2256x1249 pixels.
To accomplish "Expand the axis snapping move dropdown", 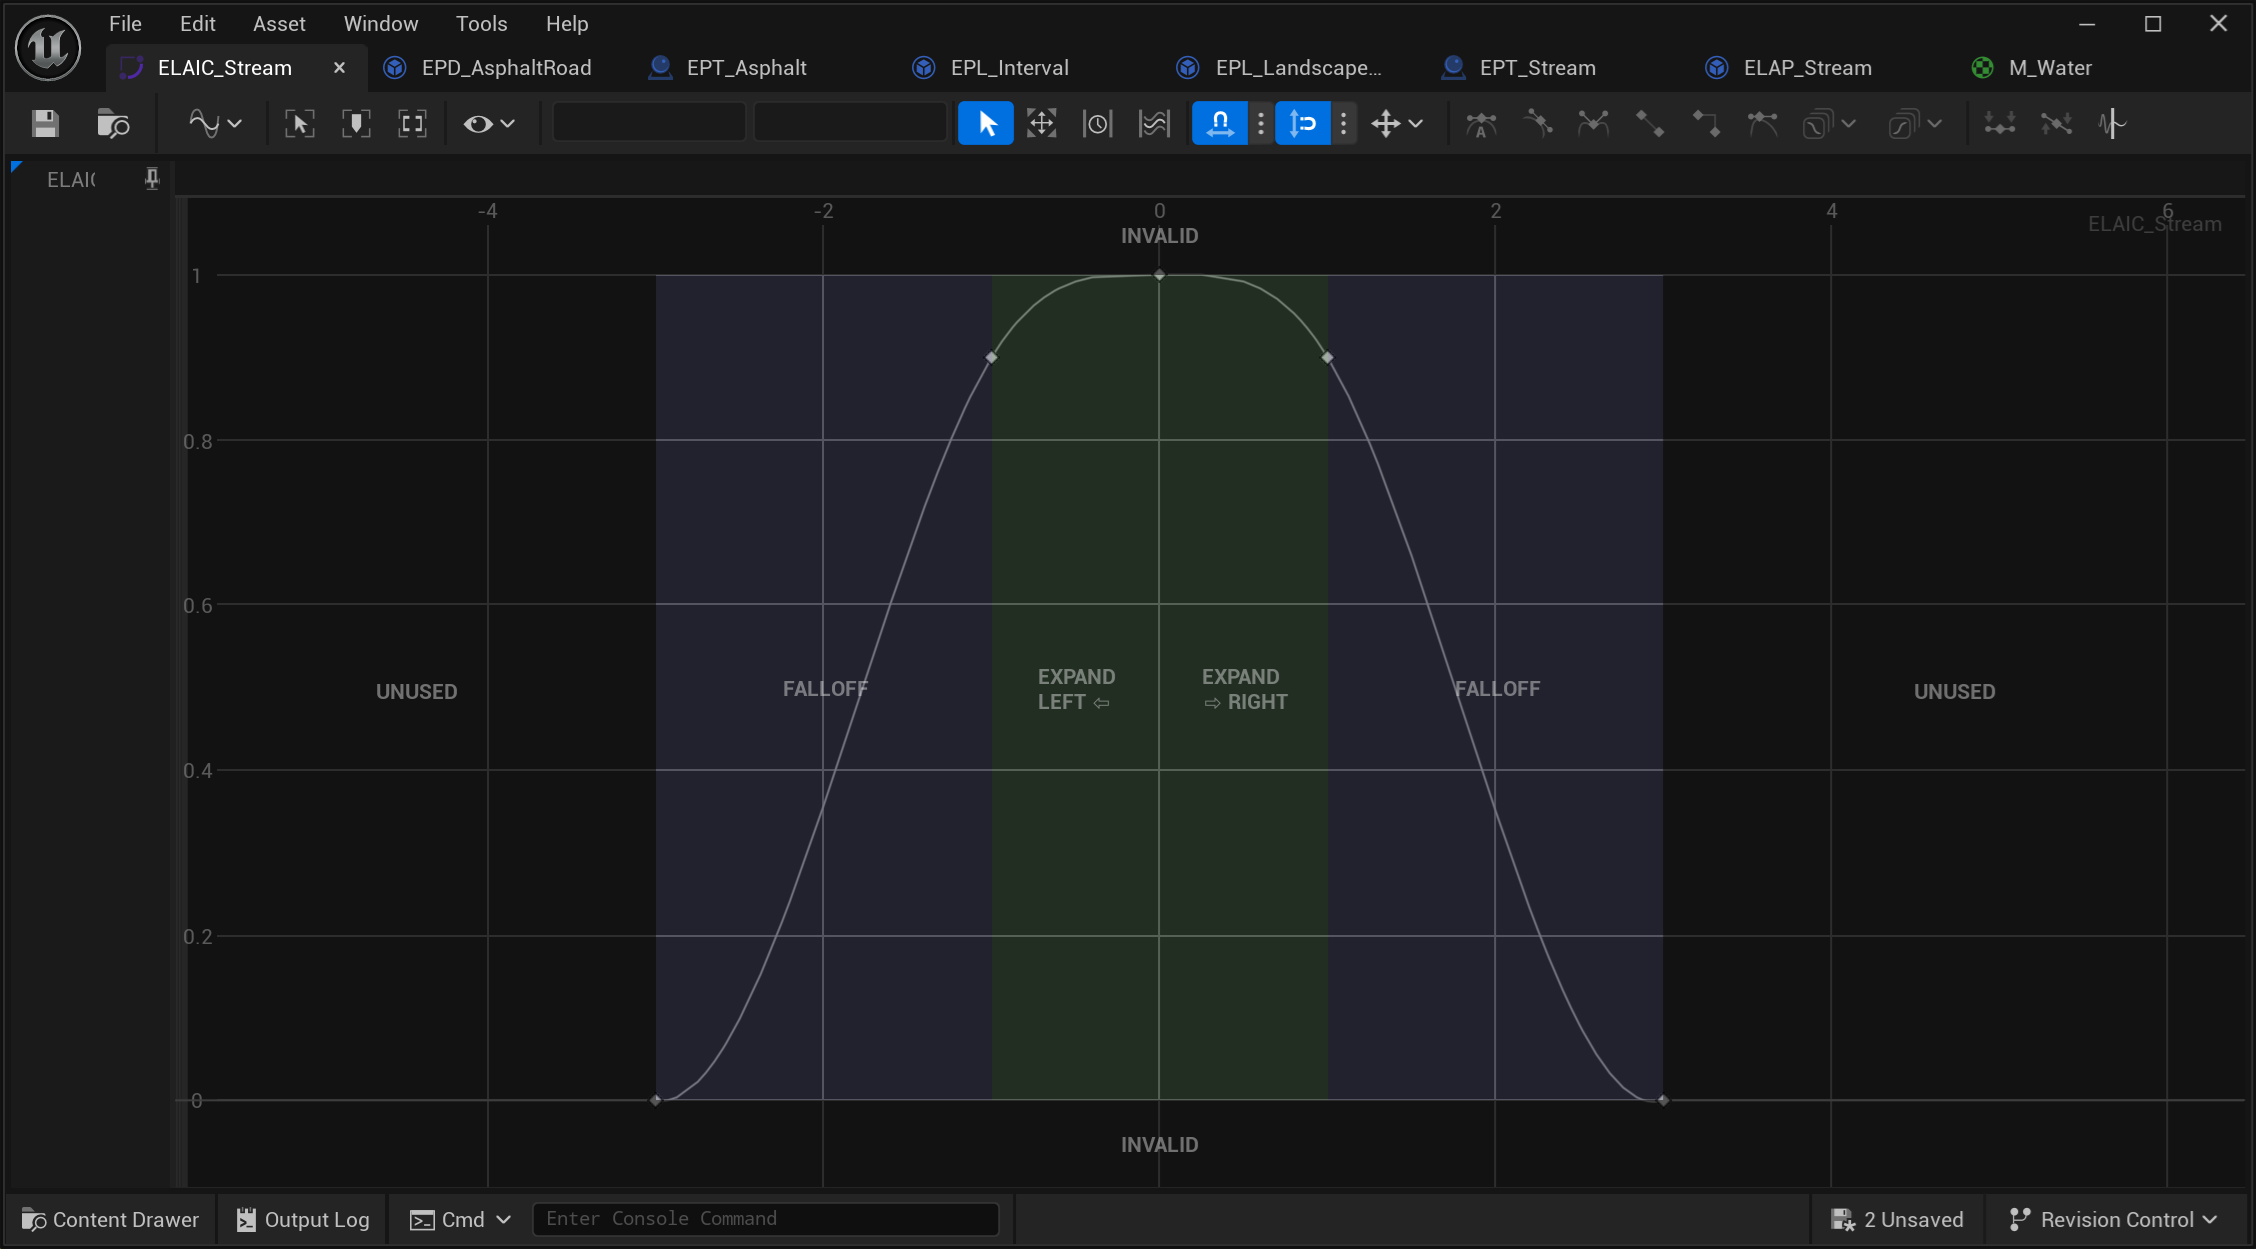I will 1396,124.
